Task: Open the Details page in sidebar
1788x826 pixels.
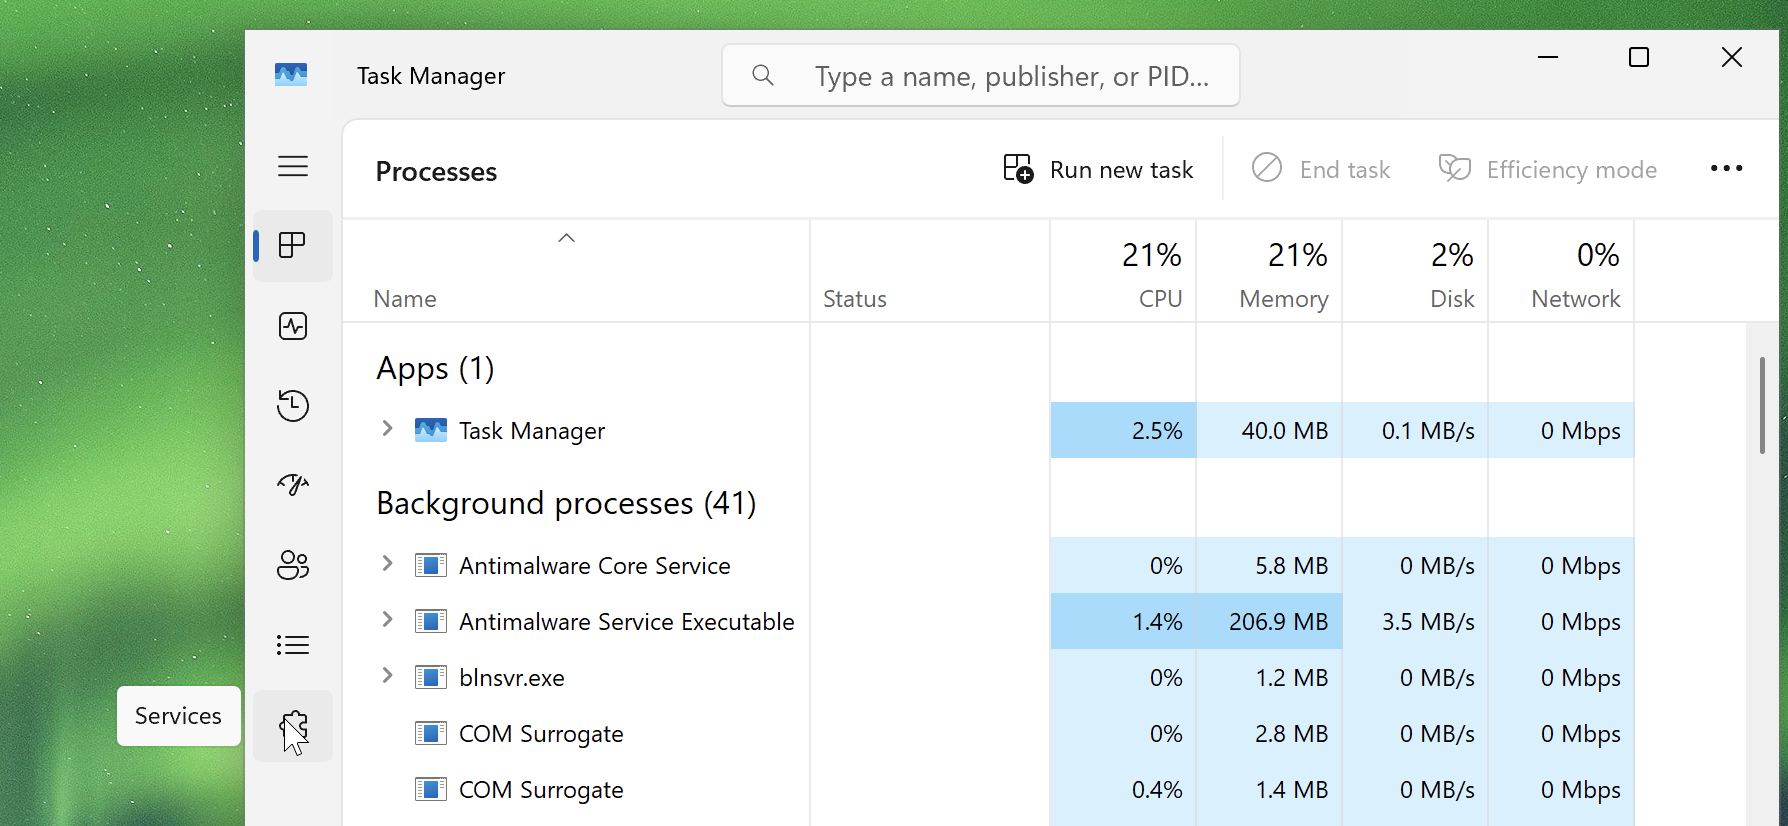Action: tap(292, 645)
